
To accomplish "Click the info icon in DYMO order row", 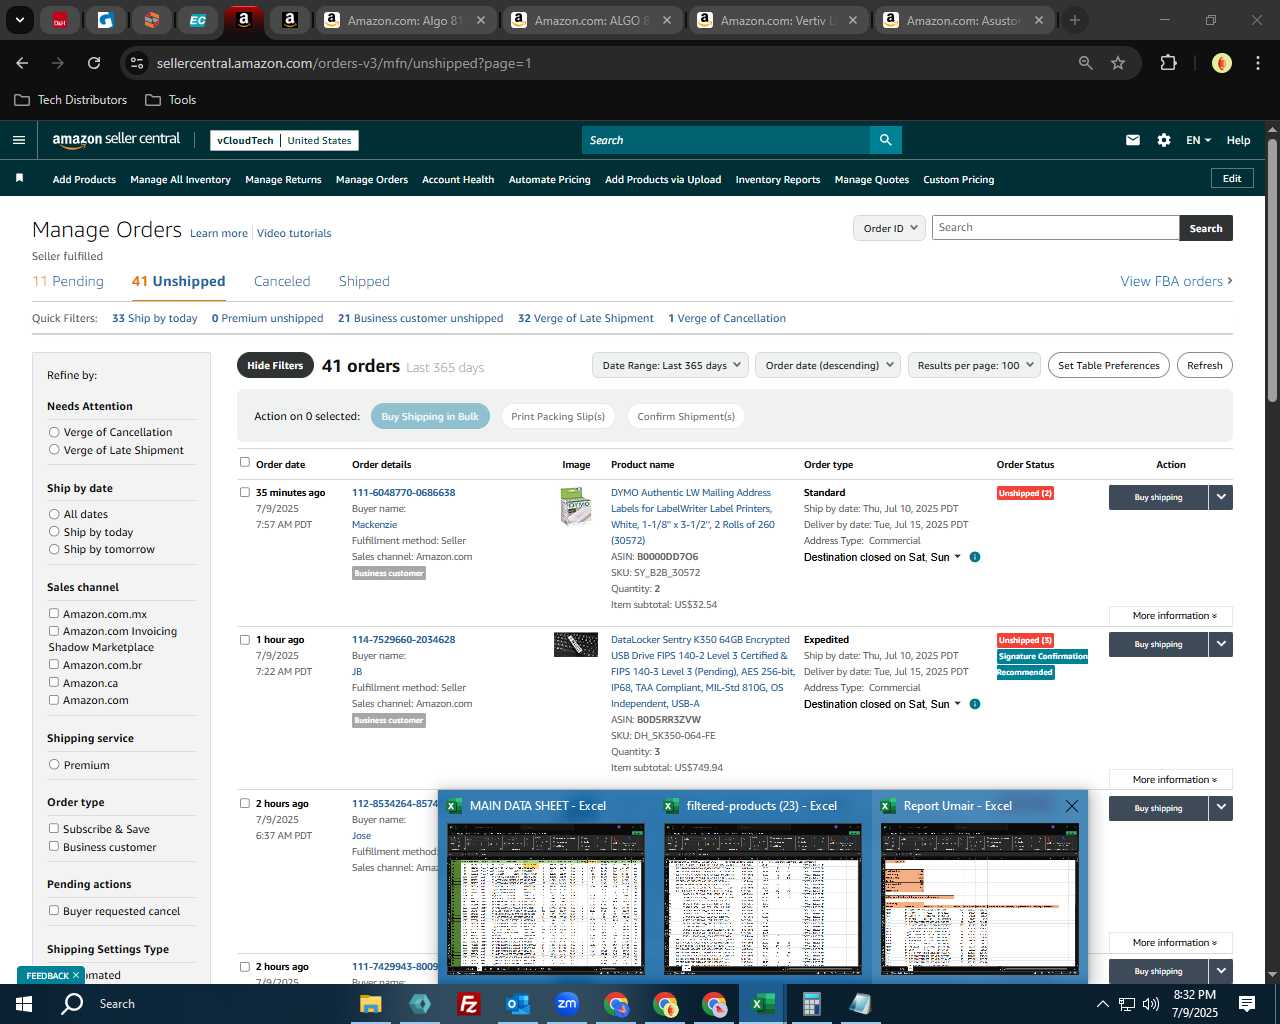I will 975,557.
